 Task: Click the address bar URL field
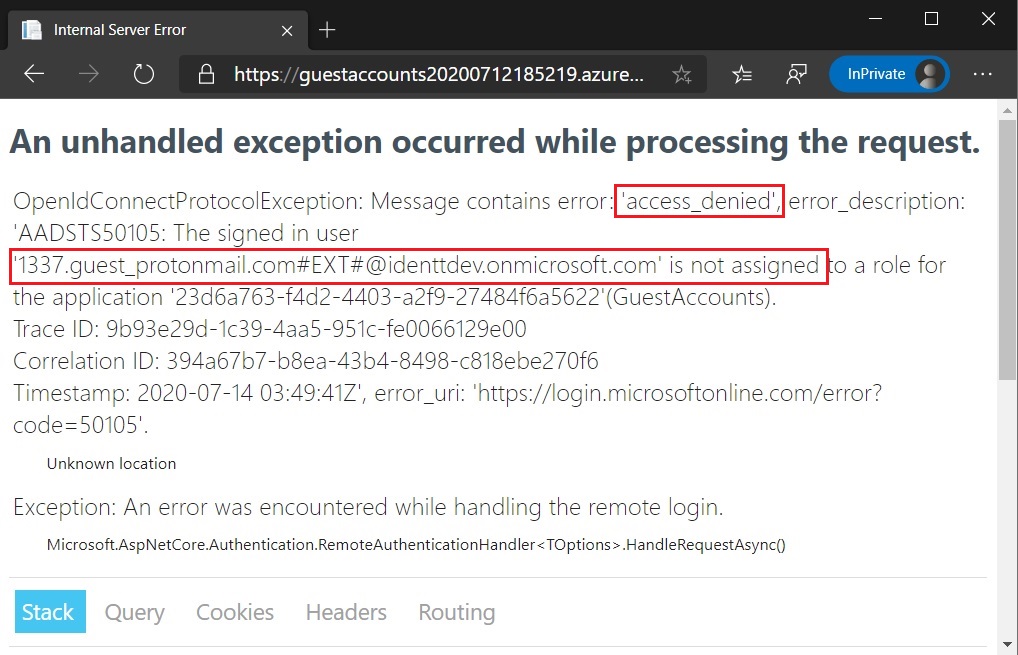pos(439,74)
